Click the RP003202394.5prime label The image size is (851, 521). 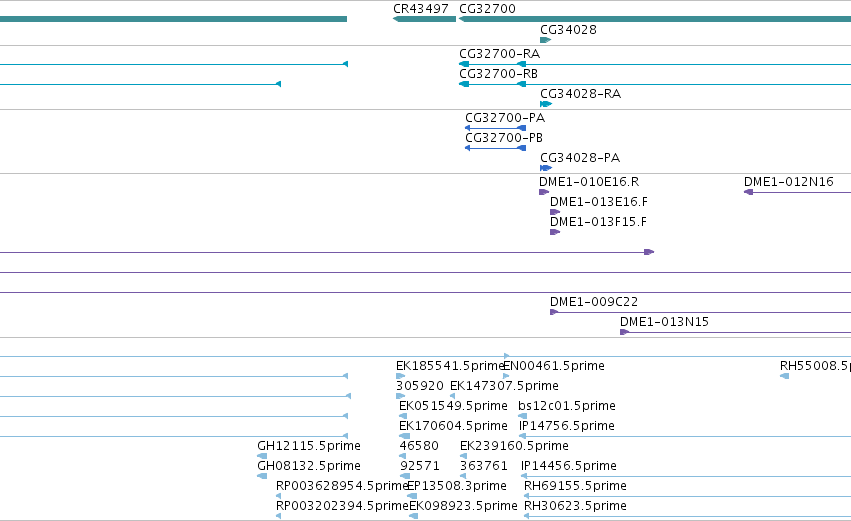pyautogui.click(x=341, y=506)
